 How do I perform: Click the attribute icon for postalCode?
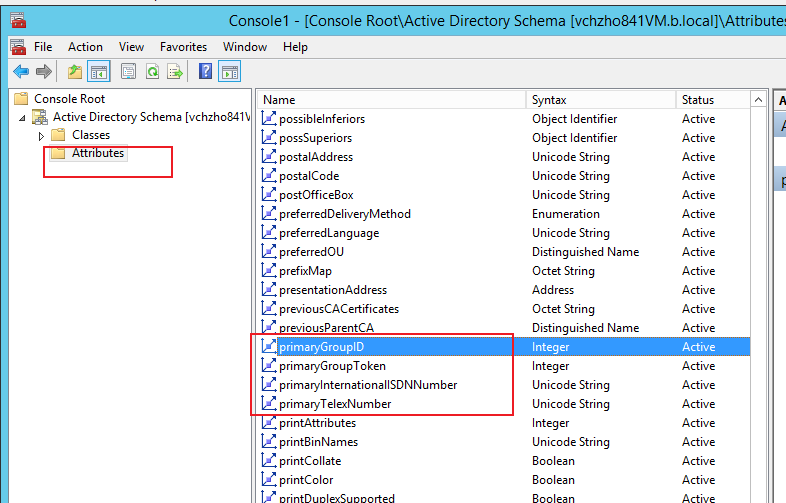269,176
